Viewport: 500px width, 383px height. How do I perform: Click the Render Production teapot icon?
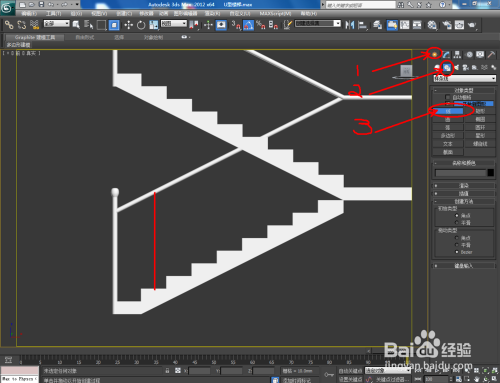[472, 25]
